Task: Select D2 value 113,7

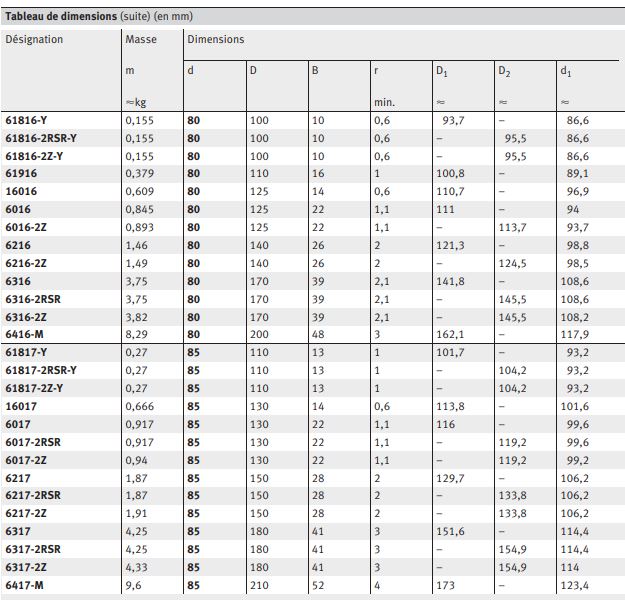Action: (x=513, y=227)
